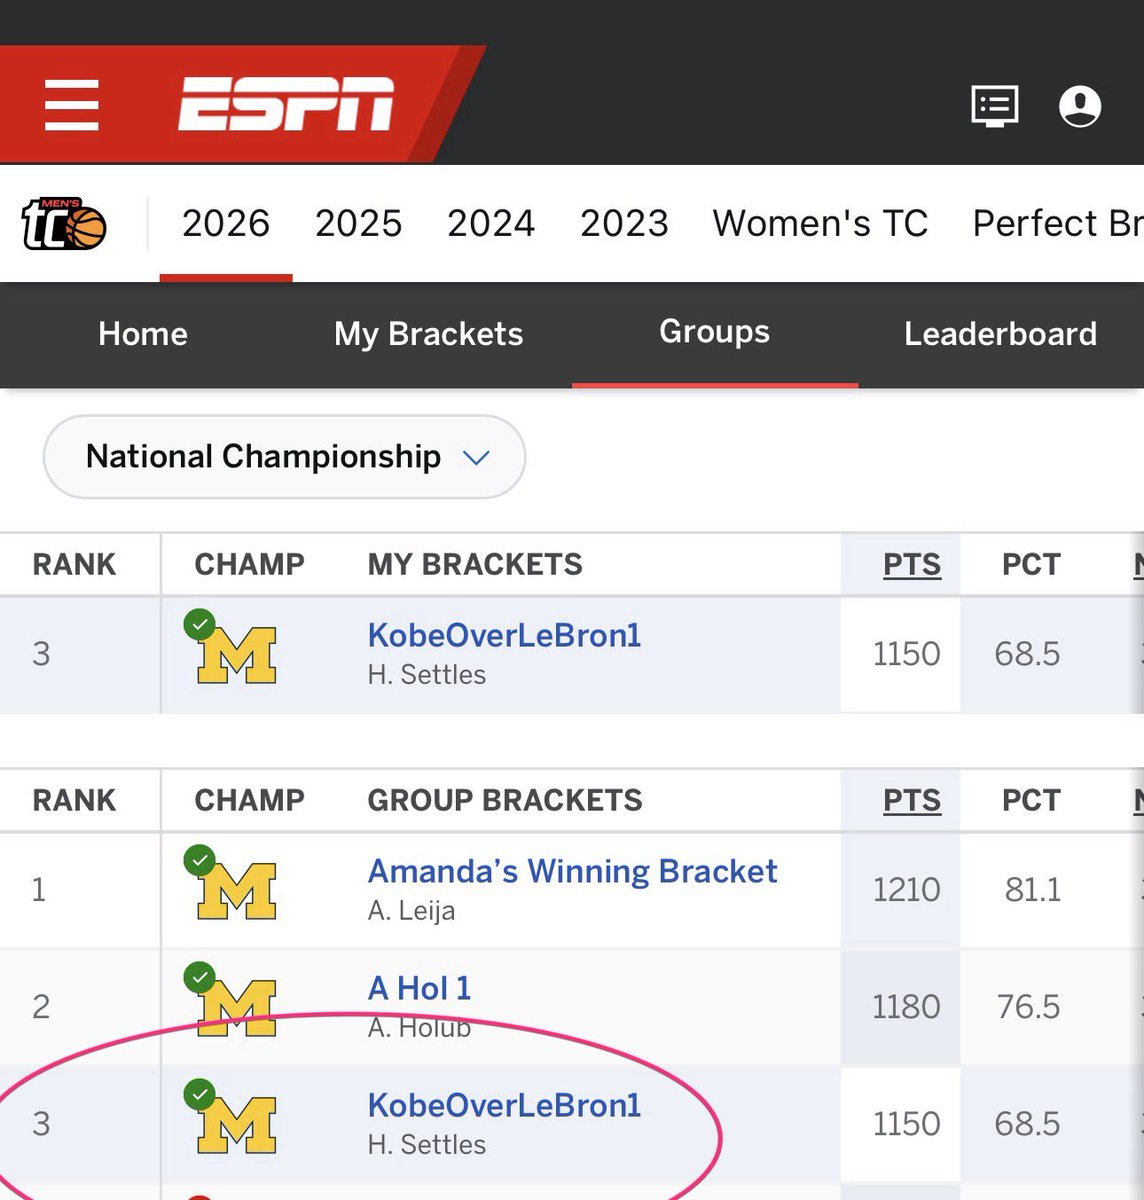This screenshot has width=1144, height=1200.
Task: Expand the National Championship dropdown
Action: [x=284, y=457]
